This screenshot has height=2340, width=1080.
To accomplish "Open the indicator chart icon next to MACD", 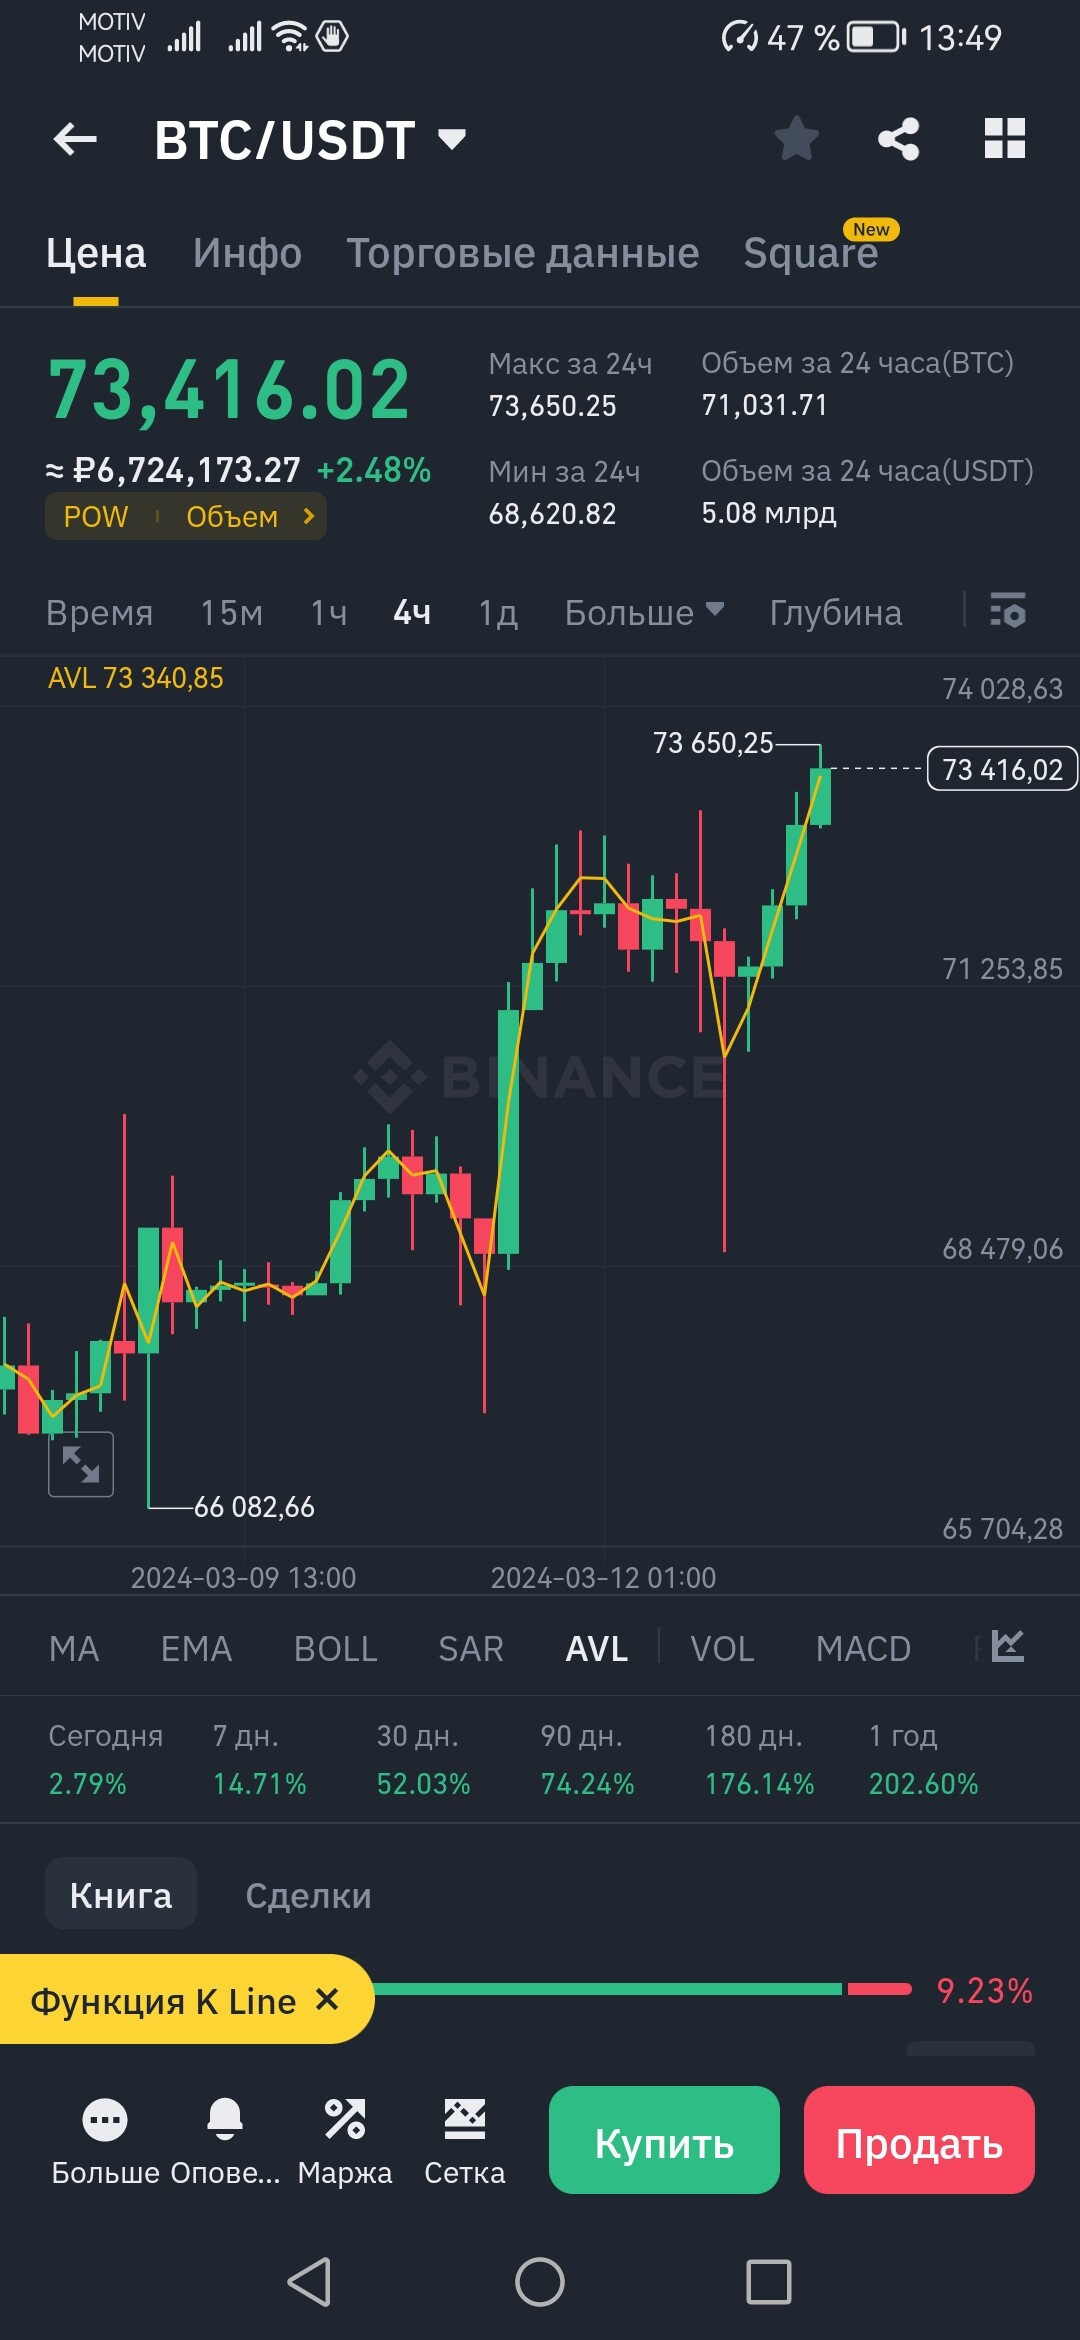I will tap(1008, 1646).
